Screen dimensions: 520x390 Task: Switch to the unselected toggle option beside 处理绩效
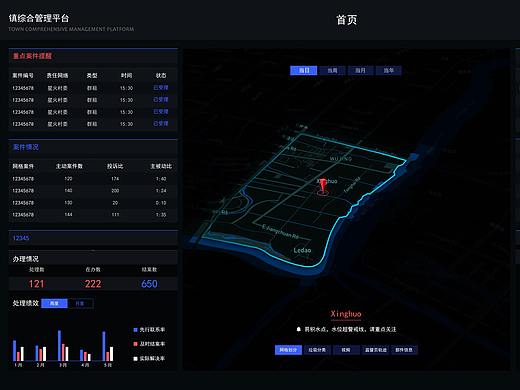[x=80, y=303]
